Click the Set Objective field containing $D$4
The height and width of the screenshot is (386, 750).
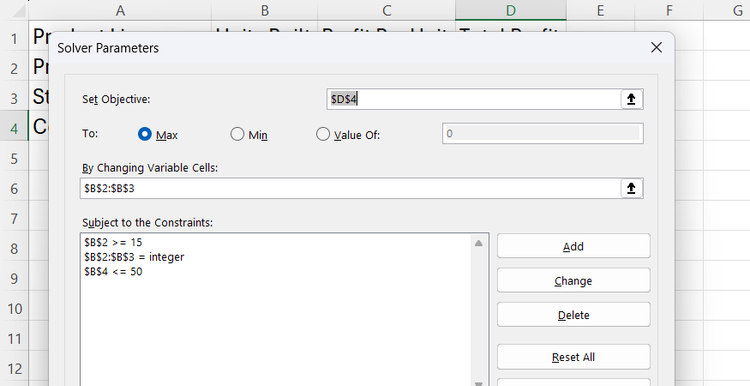[474, 99]
